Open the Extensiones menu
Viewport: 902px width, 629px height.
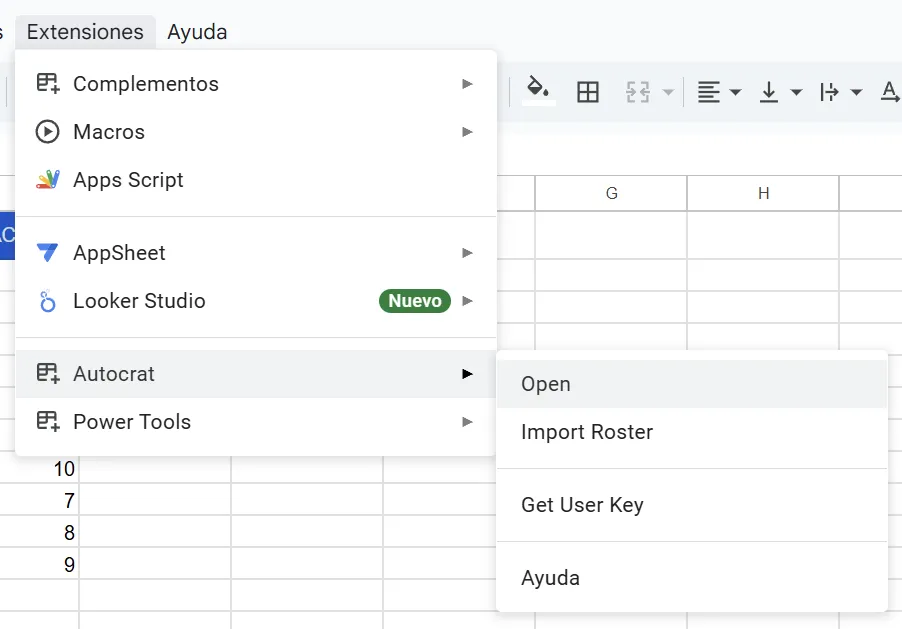point(85,32)
